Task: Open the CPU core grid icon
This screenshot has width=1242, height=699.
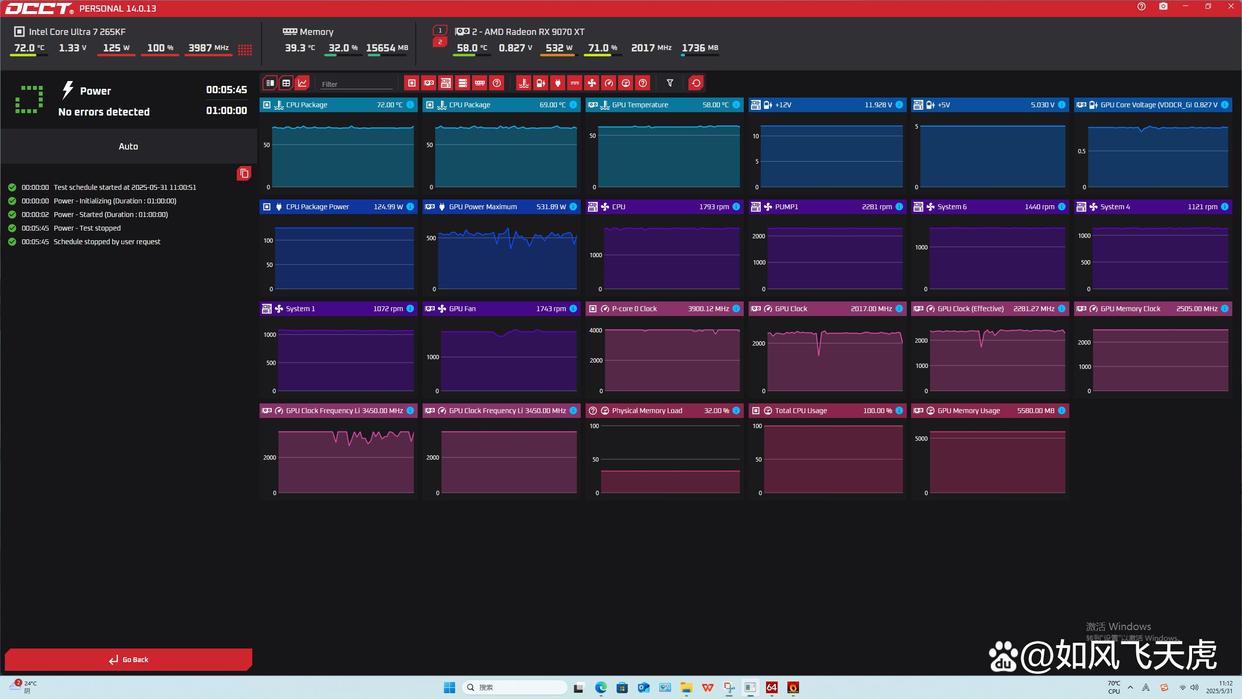Action: [245, 48]
